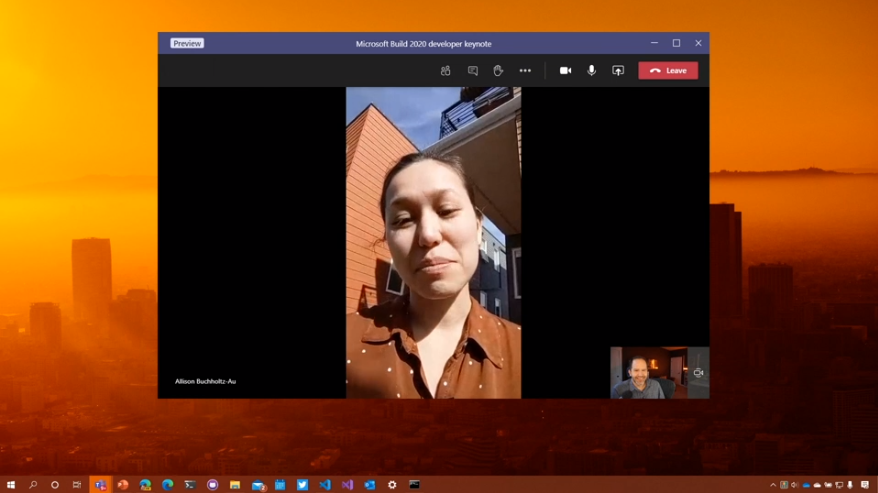Viewport: 878px width, 493px height.
Task: Click the Preview badge in title bar
Action: pyautogui.click(x=187, y=44)
